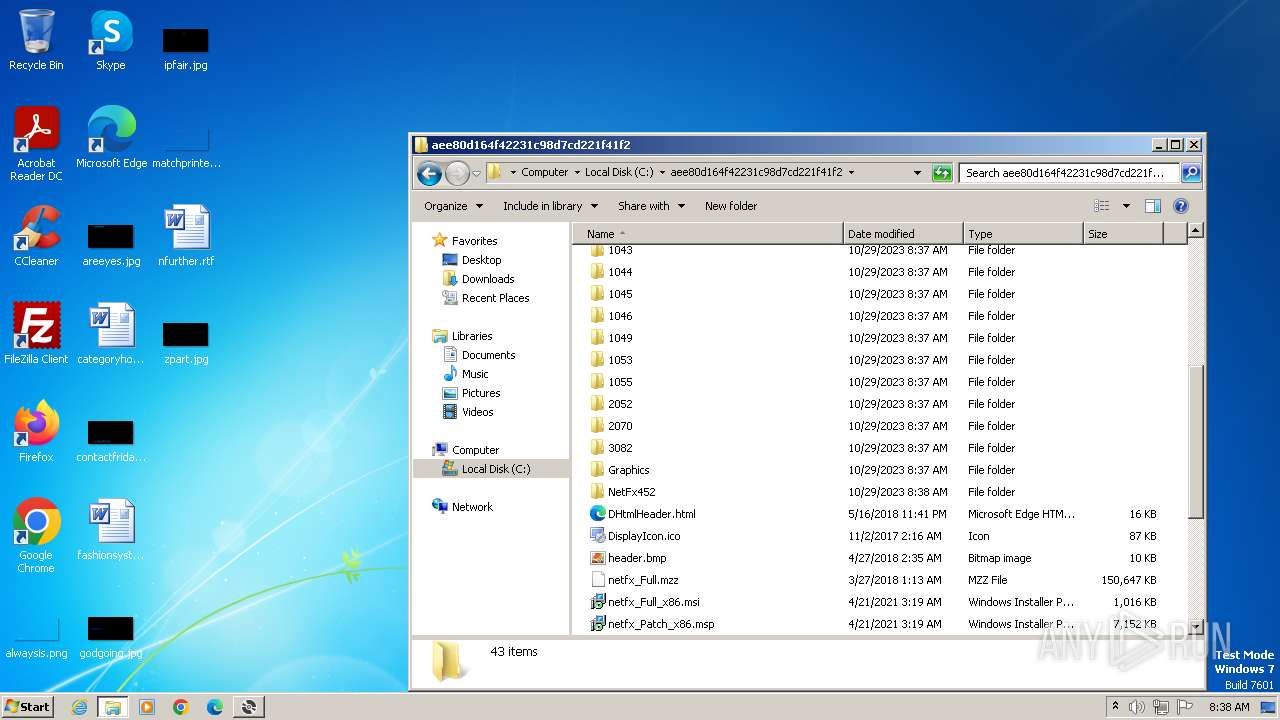This screenshot has width=1280, height=720.
Task: Sort by Date modified column
Action: (903, 234)
